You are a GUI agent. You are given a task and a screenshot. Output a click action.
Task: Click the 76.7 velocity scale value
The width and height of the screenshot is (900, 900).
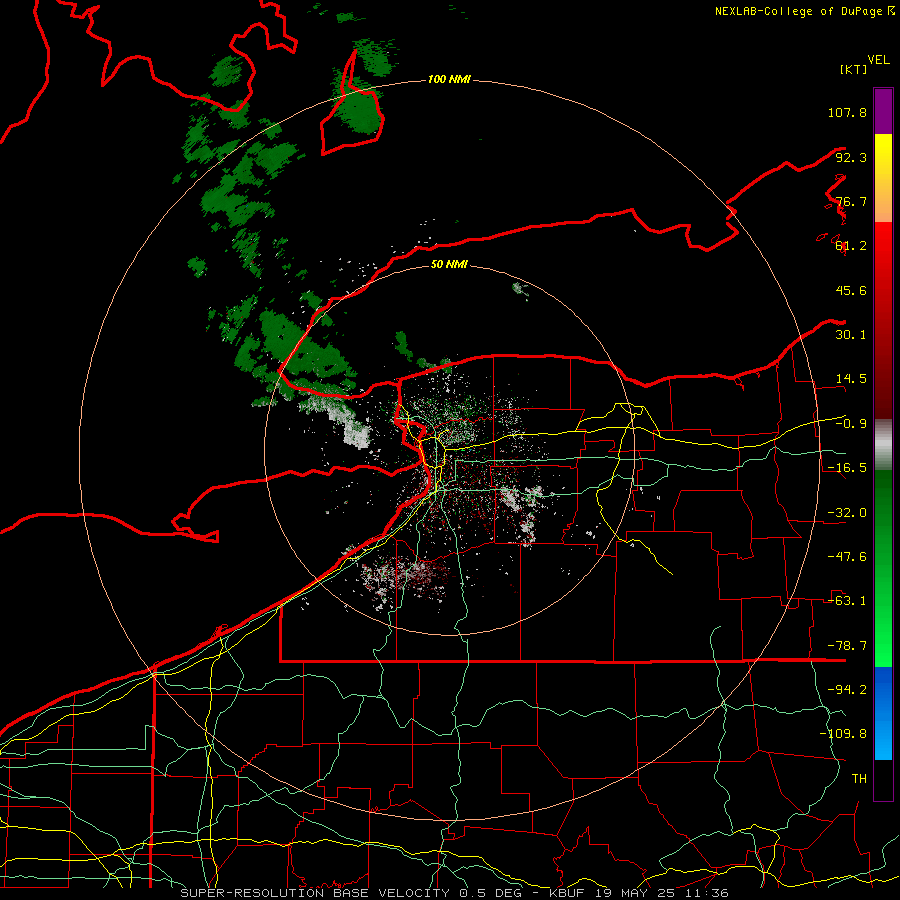click(851, 201)
